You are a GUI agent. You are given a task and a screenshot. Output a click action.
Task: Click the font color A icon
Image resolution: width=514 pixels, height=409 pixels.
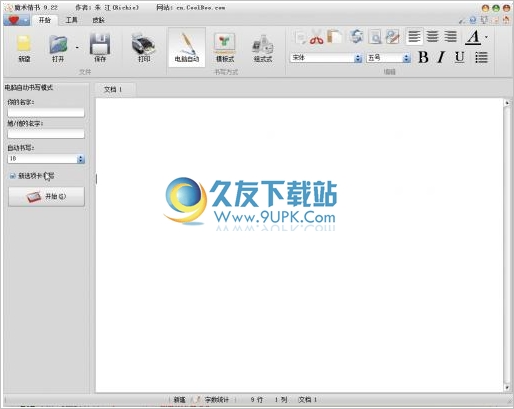coord(473,37)
